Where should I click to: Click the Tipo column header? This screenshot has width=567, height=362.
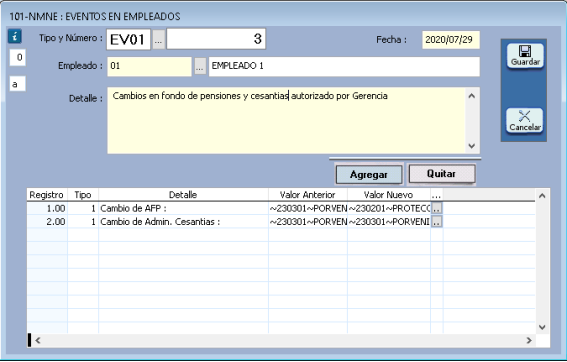coord(83,195)
